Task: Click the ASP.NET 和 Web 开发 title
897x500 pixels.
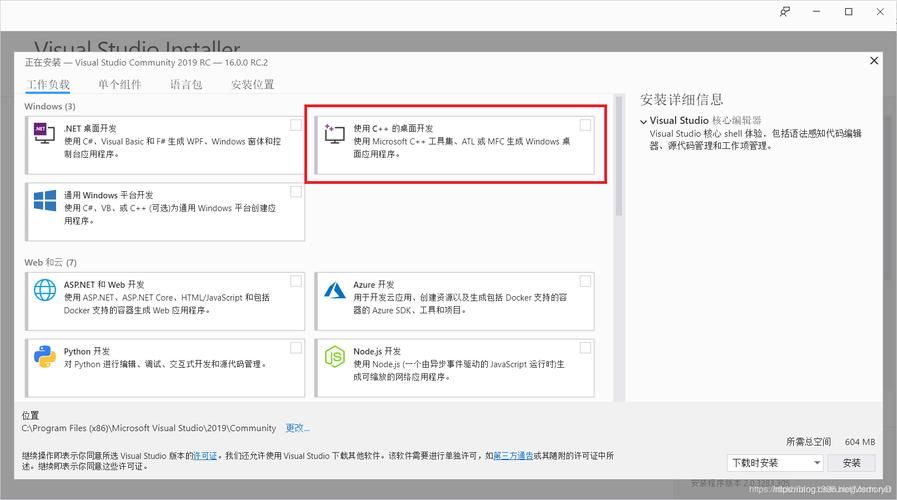Action: [x=104, y=284]
